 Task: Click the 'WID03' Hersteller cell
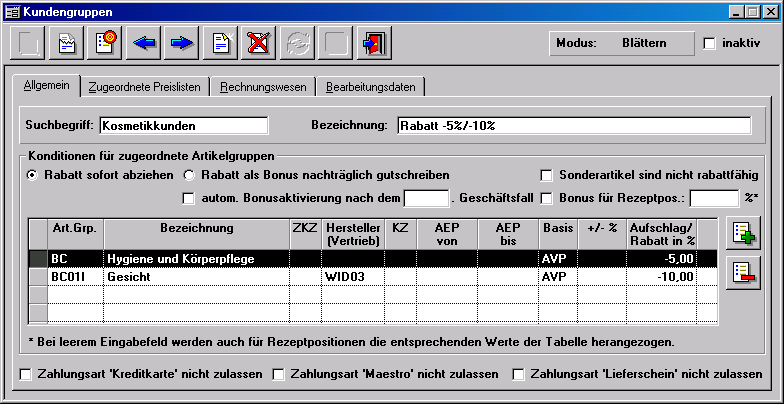click(x=353, y=276)
